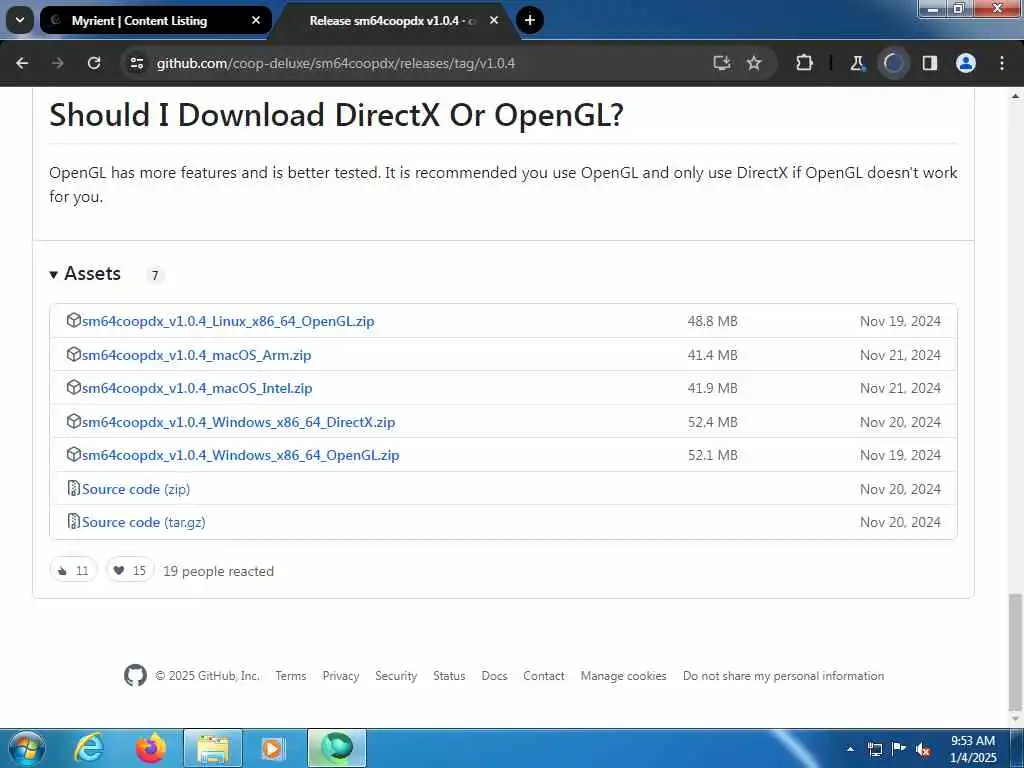Open the user profile avatar
Viewport: 1024px width, 768px height.
click(966, 63)
